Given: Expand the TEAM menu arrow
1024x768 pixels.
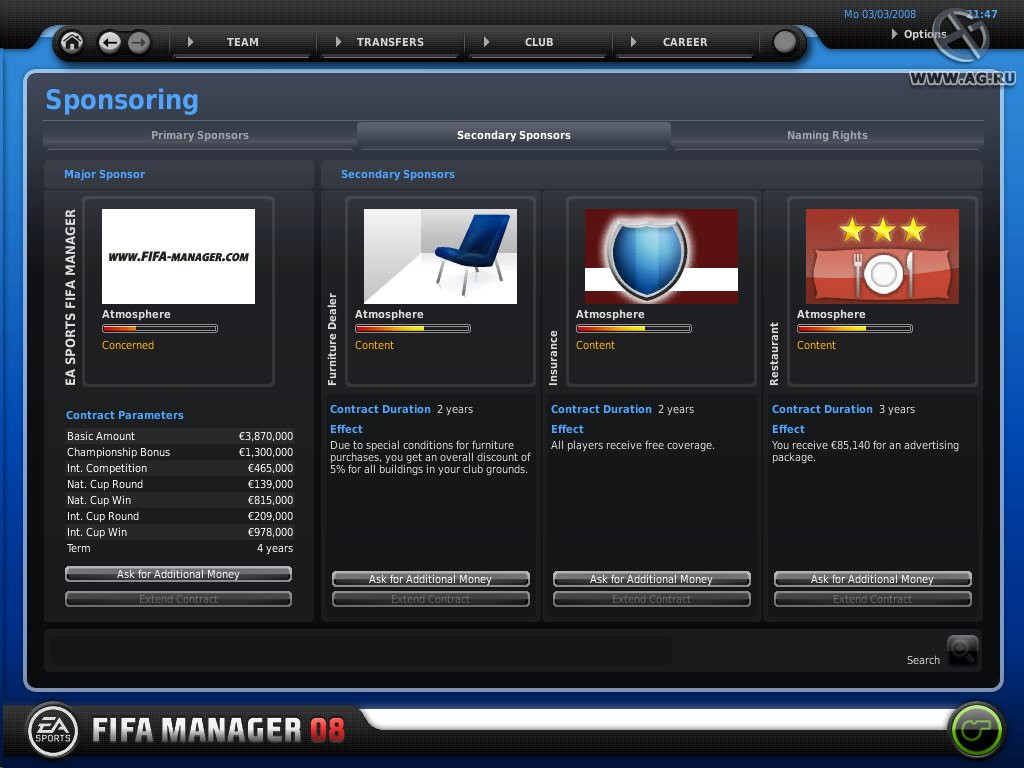Looking at the screenshot, I should [190, 42].
